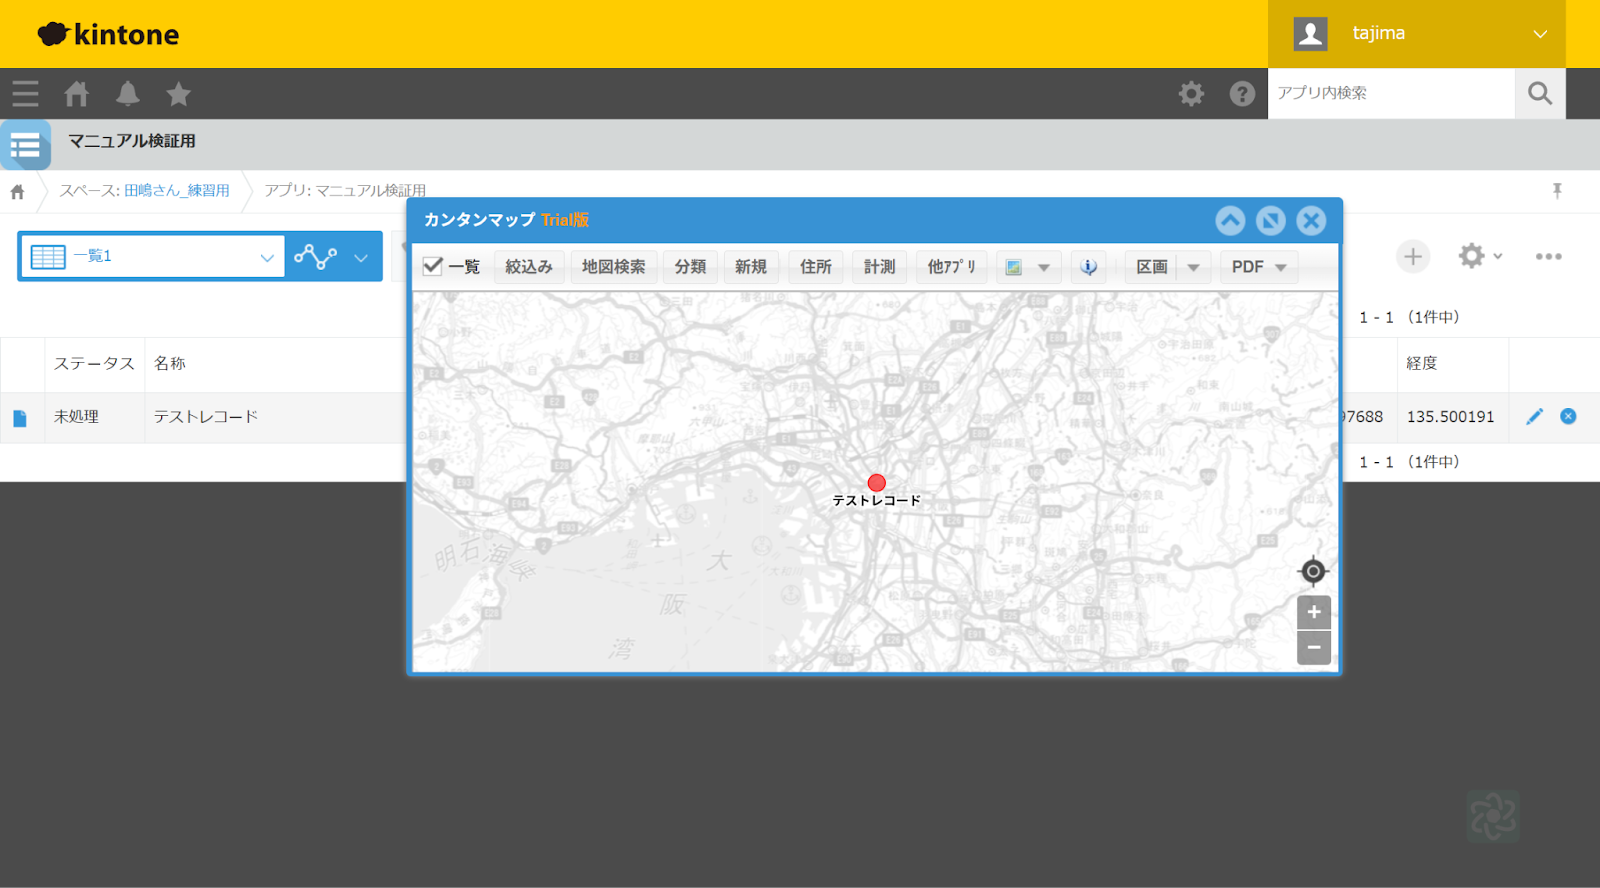Viewport: 1600px width, 888px height.
Task: Edit the テストレコード row with pencil icon
Action: (1535, 417)
